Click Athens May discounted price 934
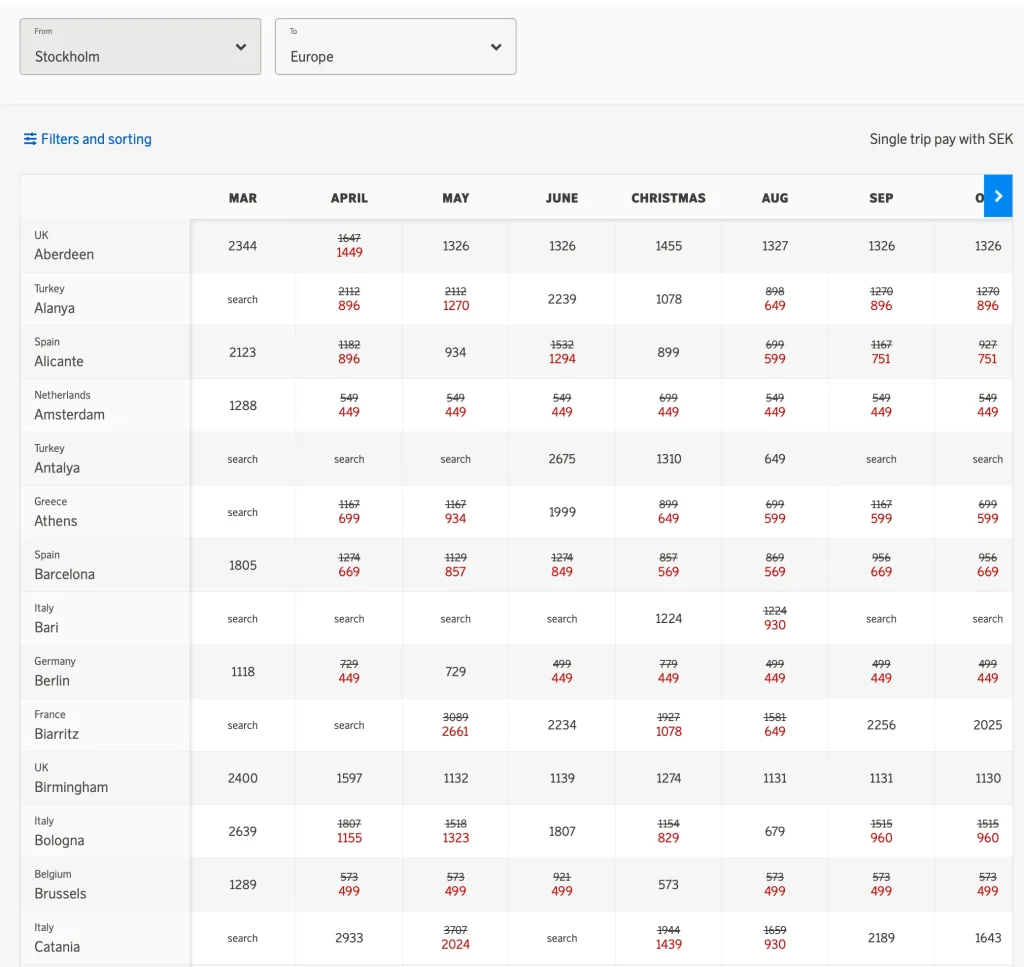This screenshot has height=967, width=1024. click(x=456, y=518)
